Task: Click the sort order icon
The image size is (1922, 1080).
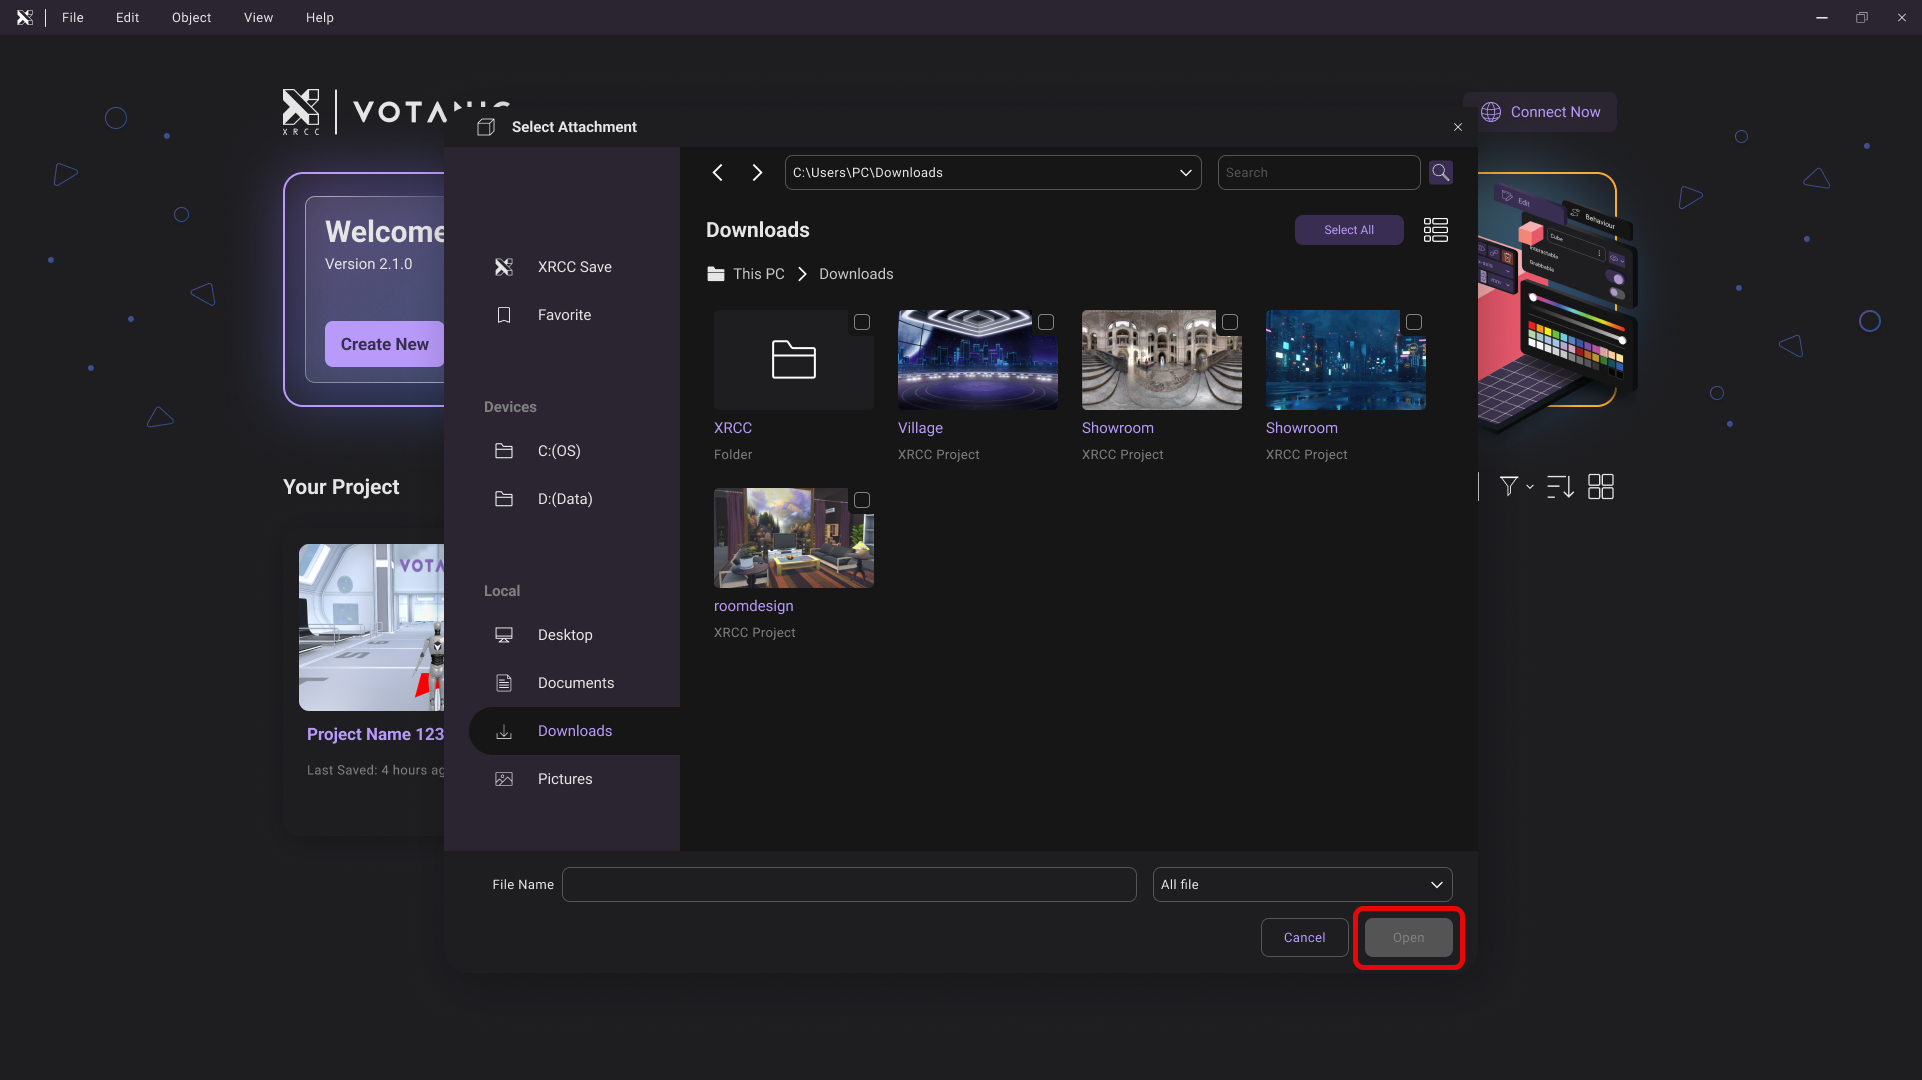Action: pos(1560,486)
